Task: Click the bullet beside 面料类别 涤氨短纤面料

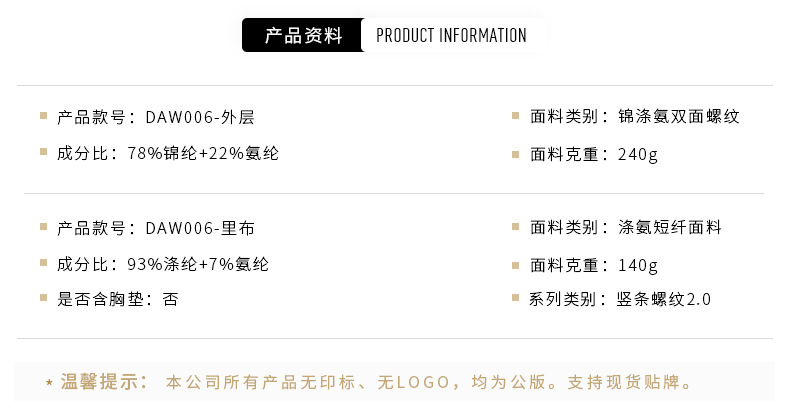Action: (x=516, y=227)
